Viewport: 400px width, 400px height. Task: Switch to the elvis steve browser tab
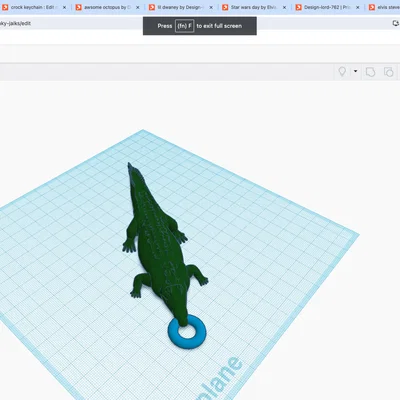[x=383, y=7]
